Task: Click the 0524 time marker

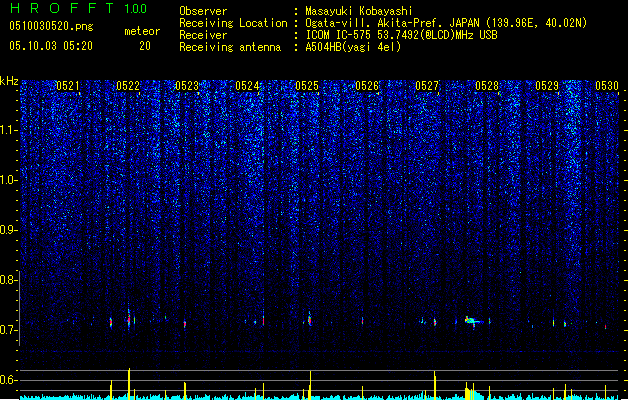Action: click(x=247, y=86)
